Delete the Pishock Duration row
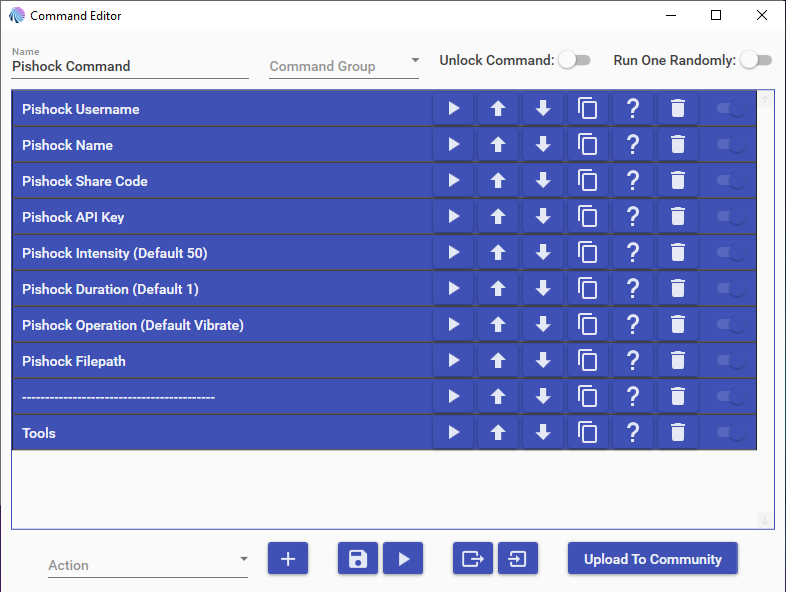The image size is (786, 592). tap(678, 289)
